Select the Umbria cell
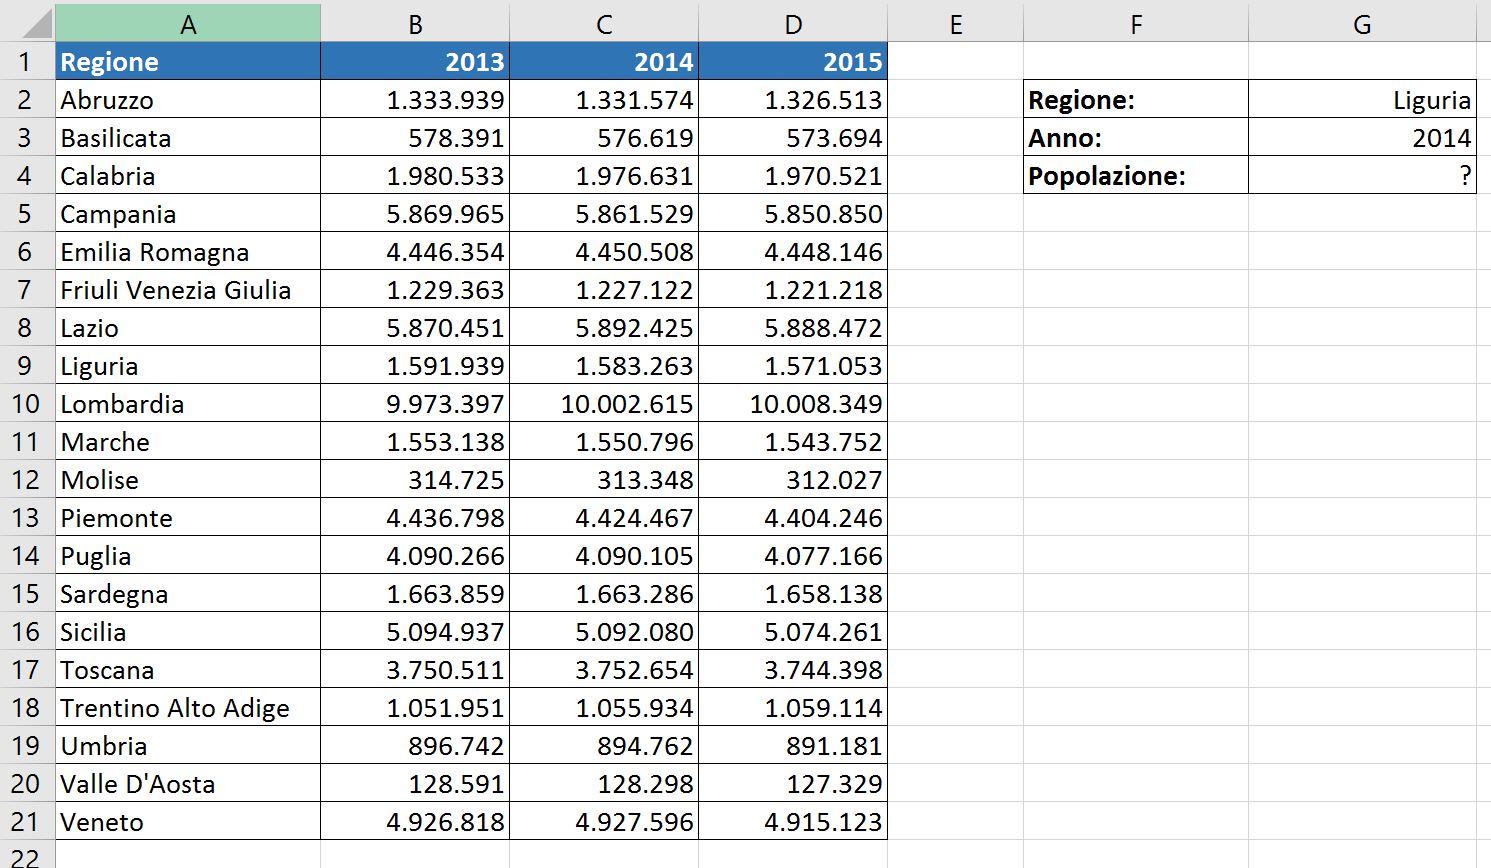 click(x=188, y=746)
